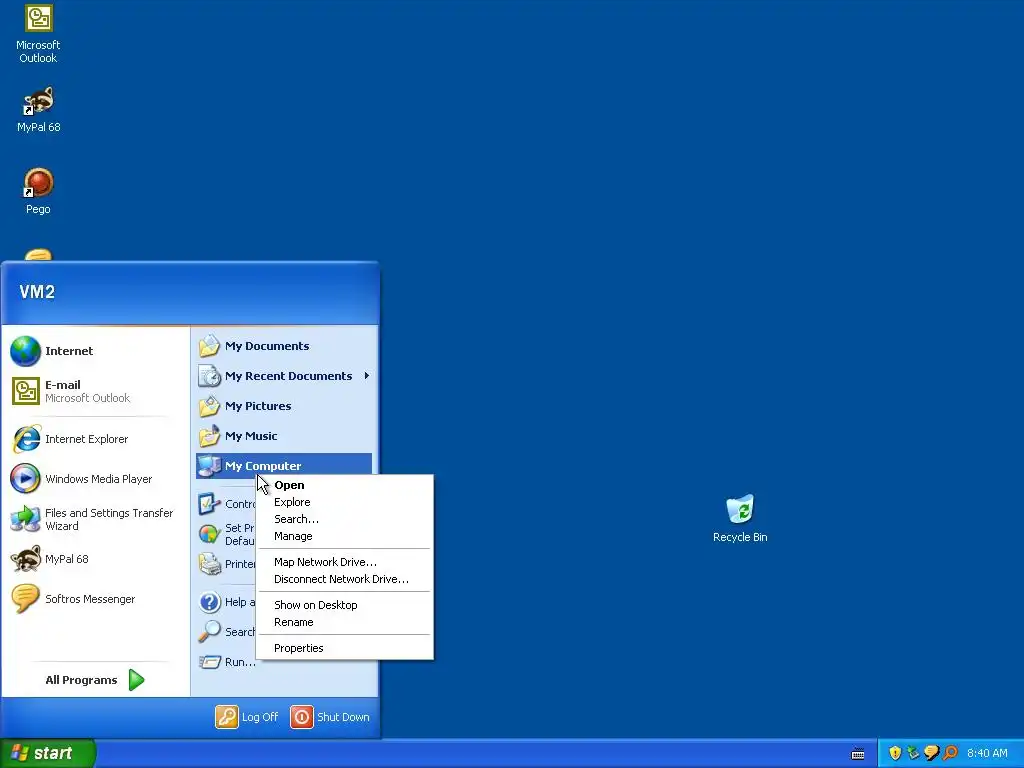This screenshot has height=768, width=1024.
Task: Choose Search... in the context menu
Action: coord(344,519)
